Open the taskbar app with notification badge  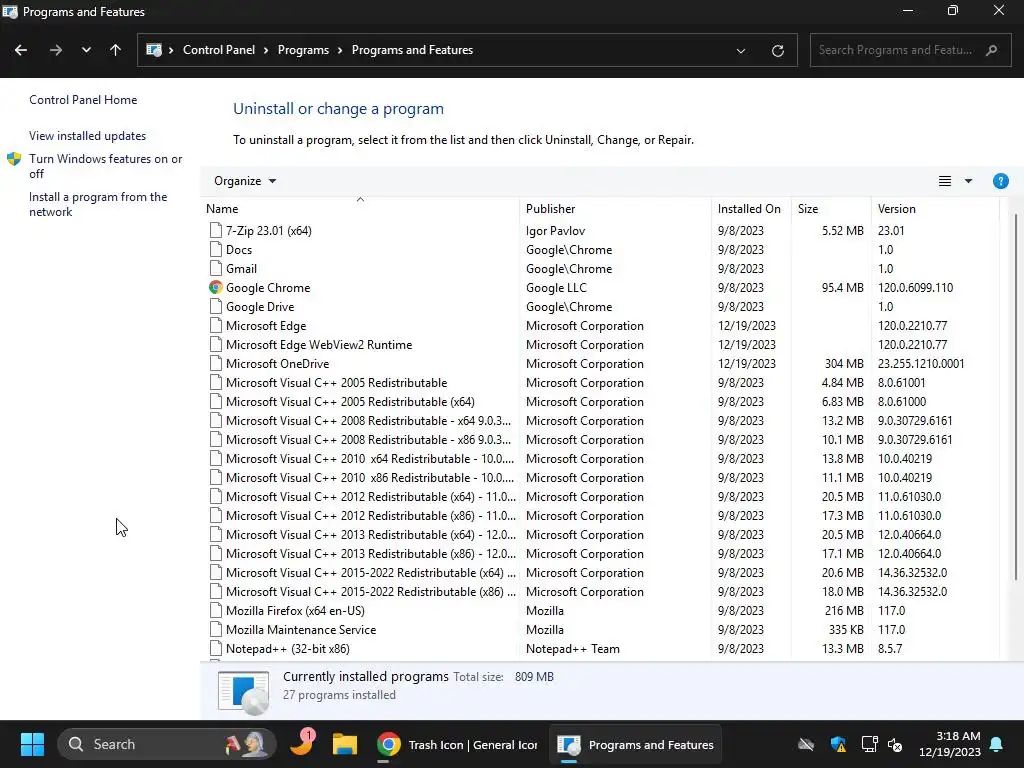(x=302, y=743)
